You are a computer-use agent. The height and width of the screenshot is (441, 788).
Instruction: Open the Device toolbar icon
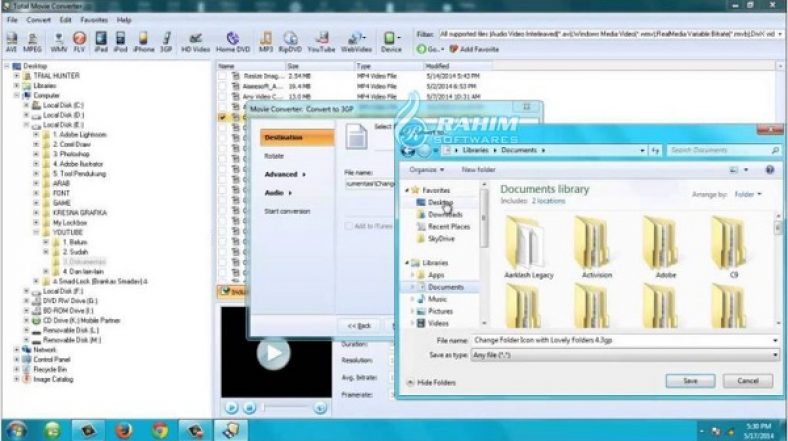pos(391,42)
